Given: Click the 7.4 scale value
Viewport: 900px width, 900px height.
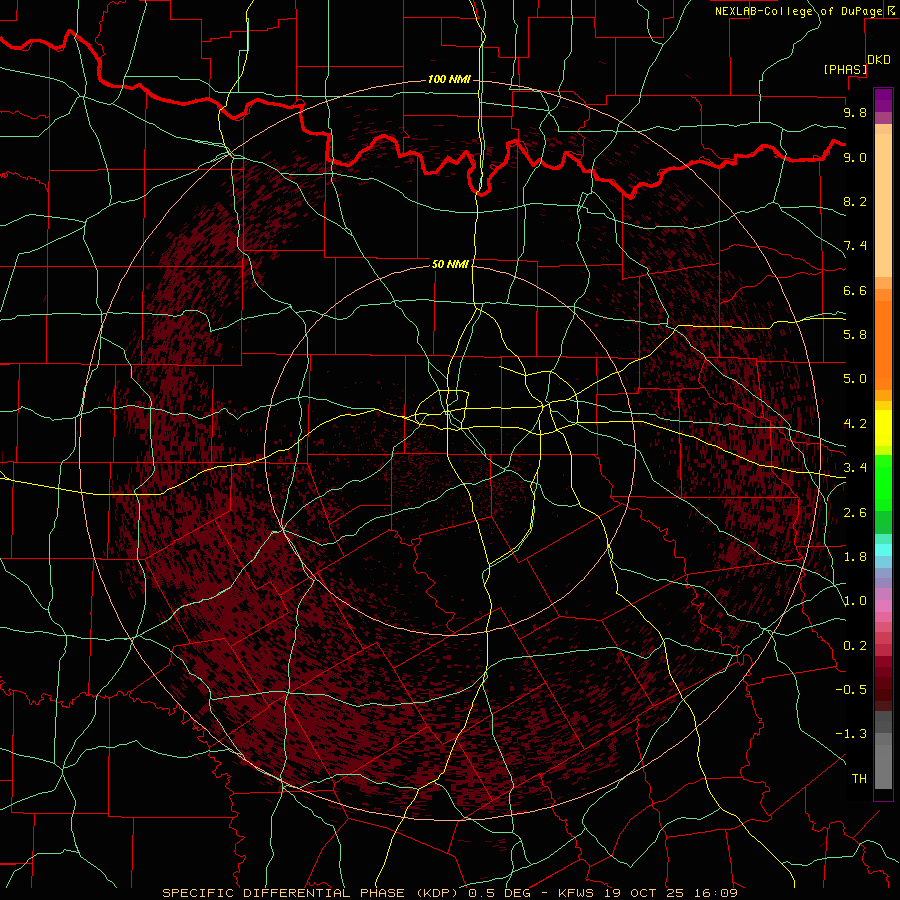Looking at the screenshot, I should tap(855, 246).
